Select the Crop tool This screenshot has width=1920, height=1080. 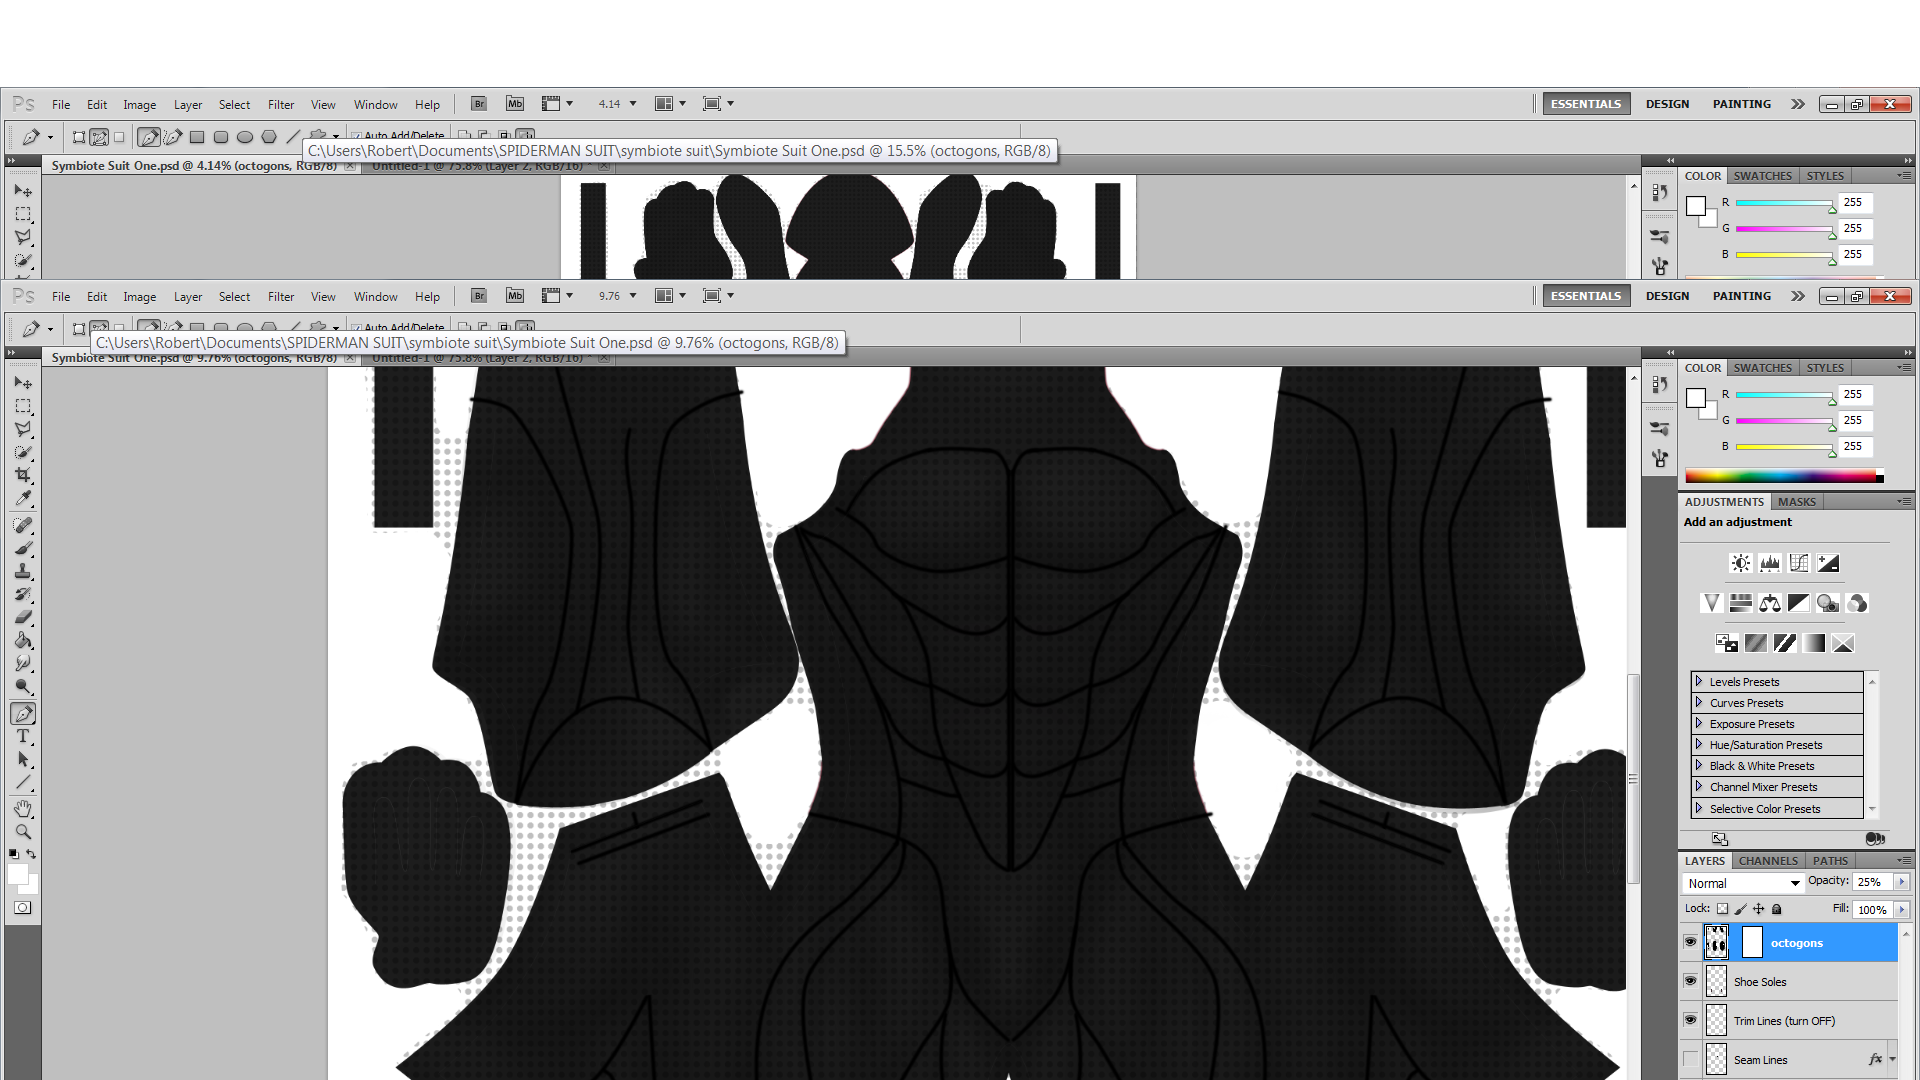[23, 475]
